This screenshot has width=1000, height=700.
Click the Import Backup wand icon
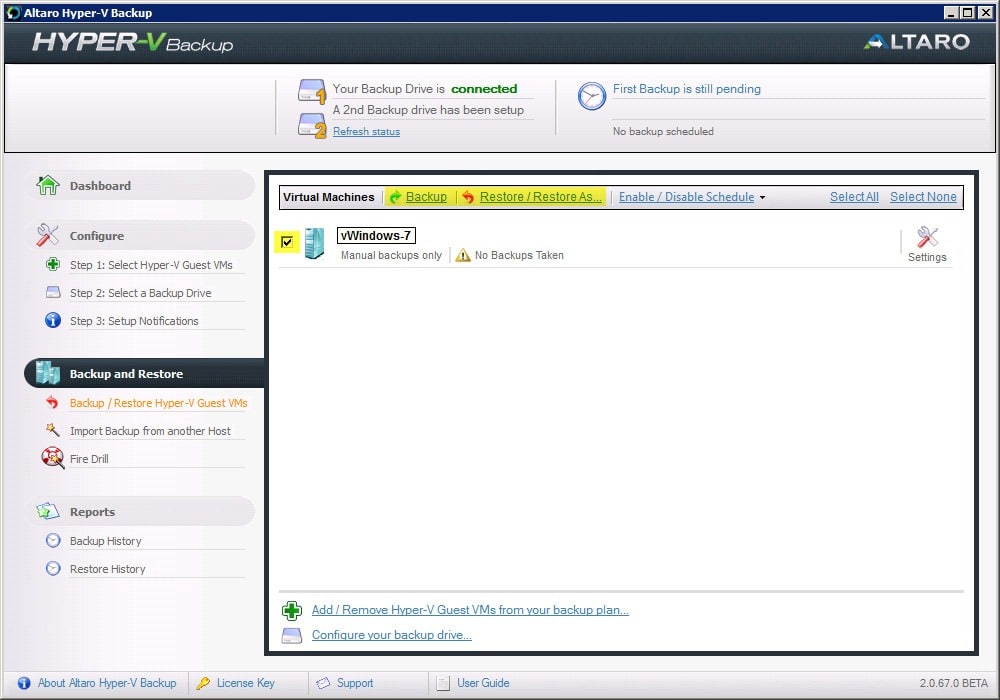pyautogui.click(x=52, y=430)
